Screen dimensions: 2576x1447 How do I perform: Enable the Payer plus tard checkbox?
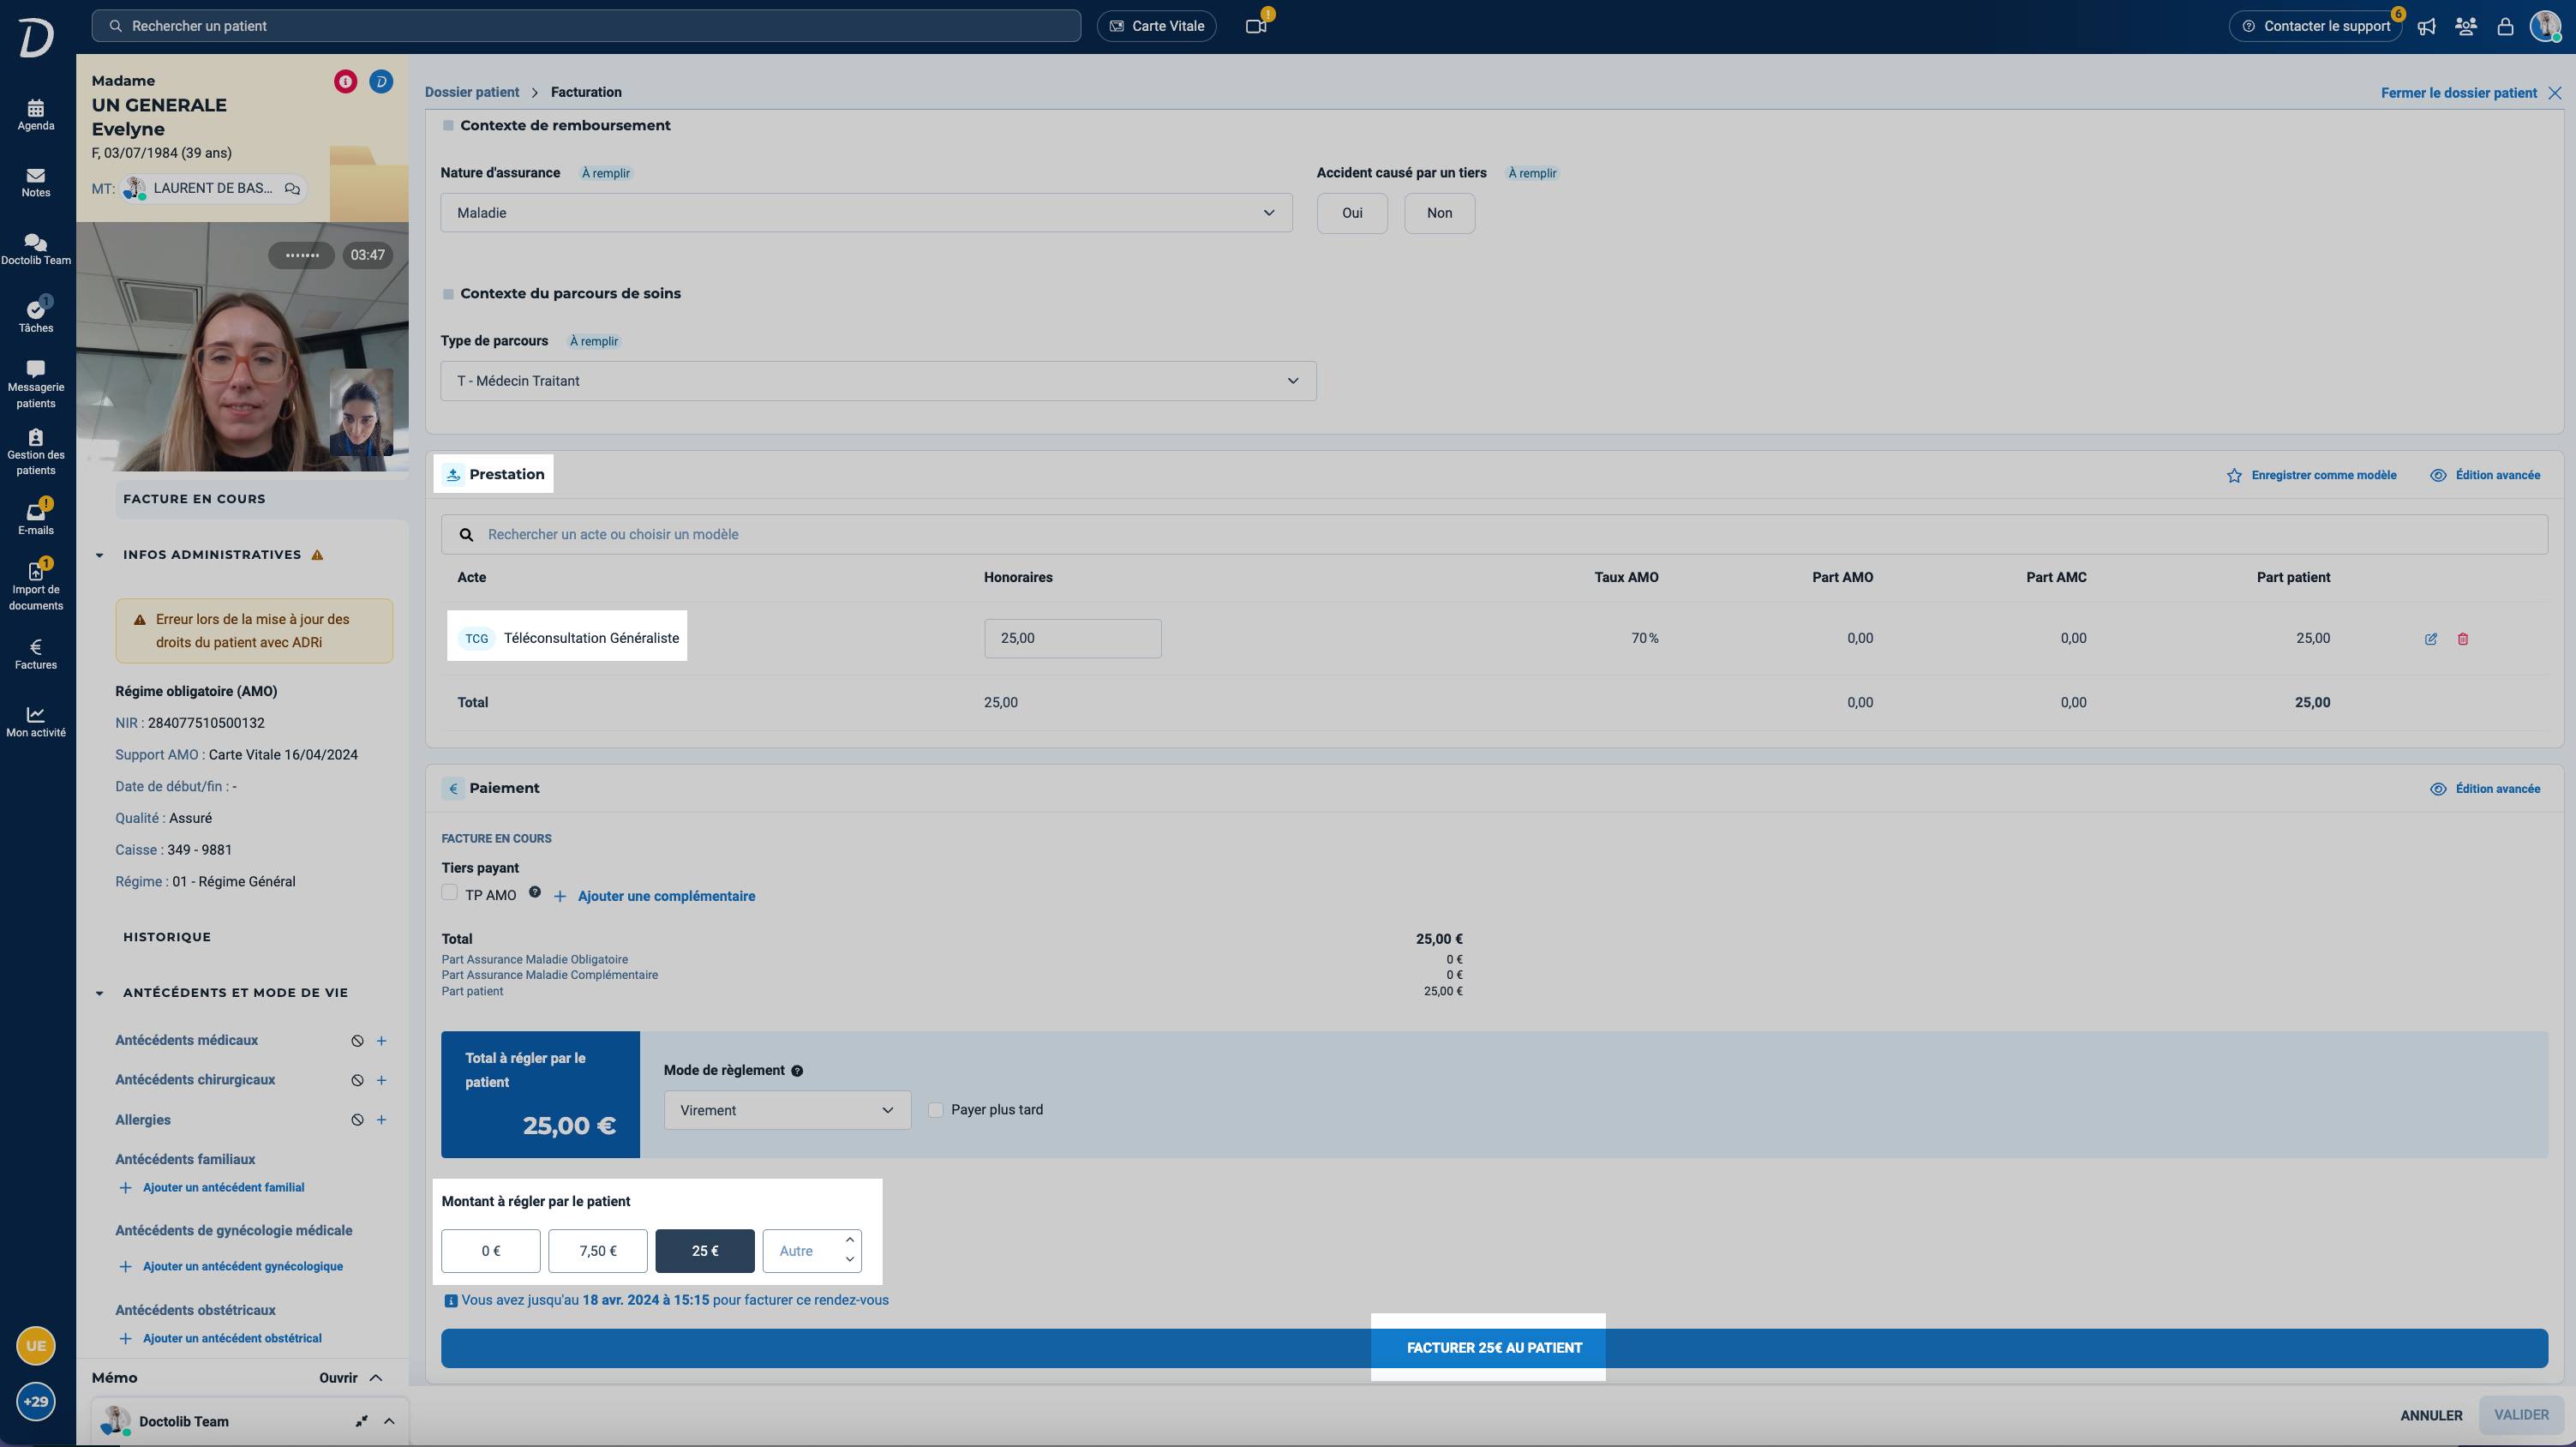[x=936, y=1110]
